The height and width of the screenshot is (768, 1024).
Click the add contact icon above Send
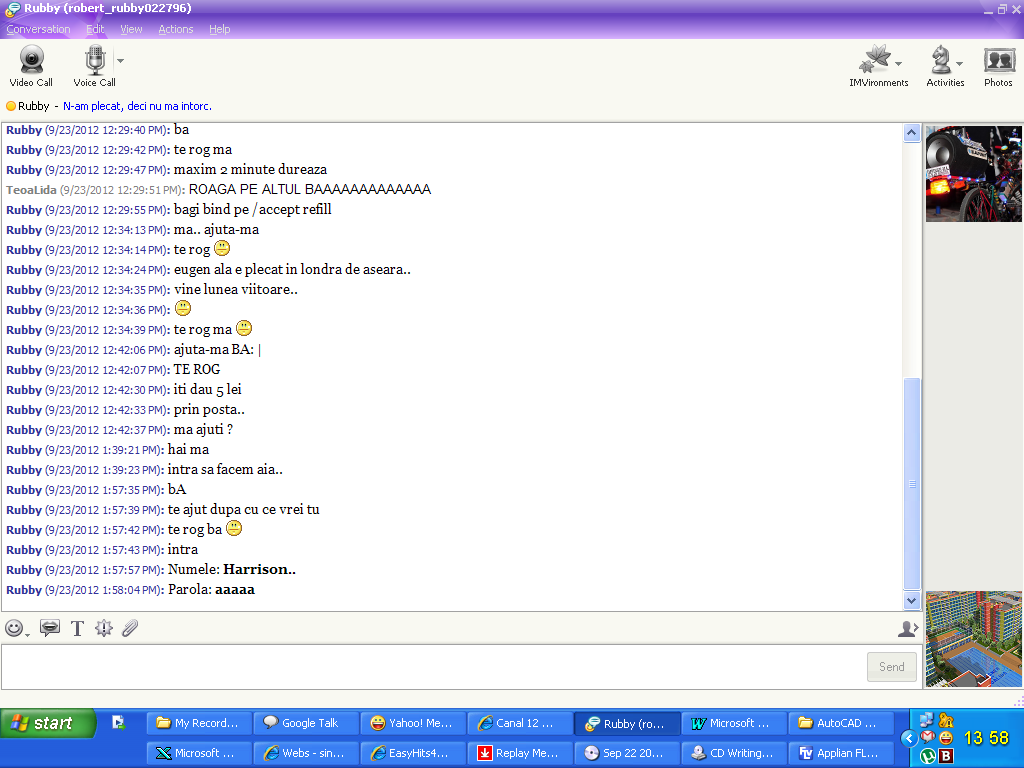click(907, 628)
